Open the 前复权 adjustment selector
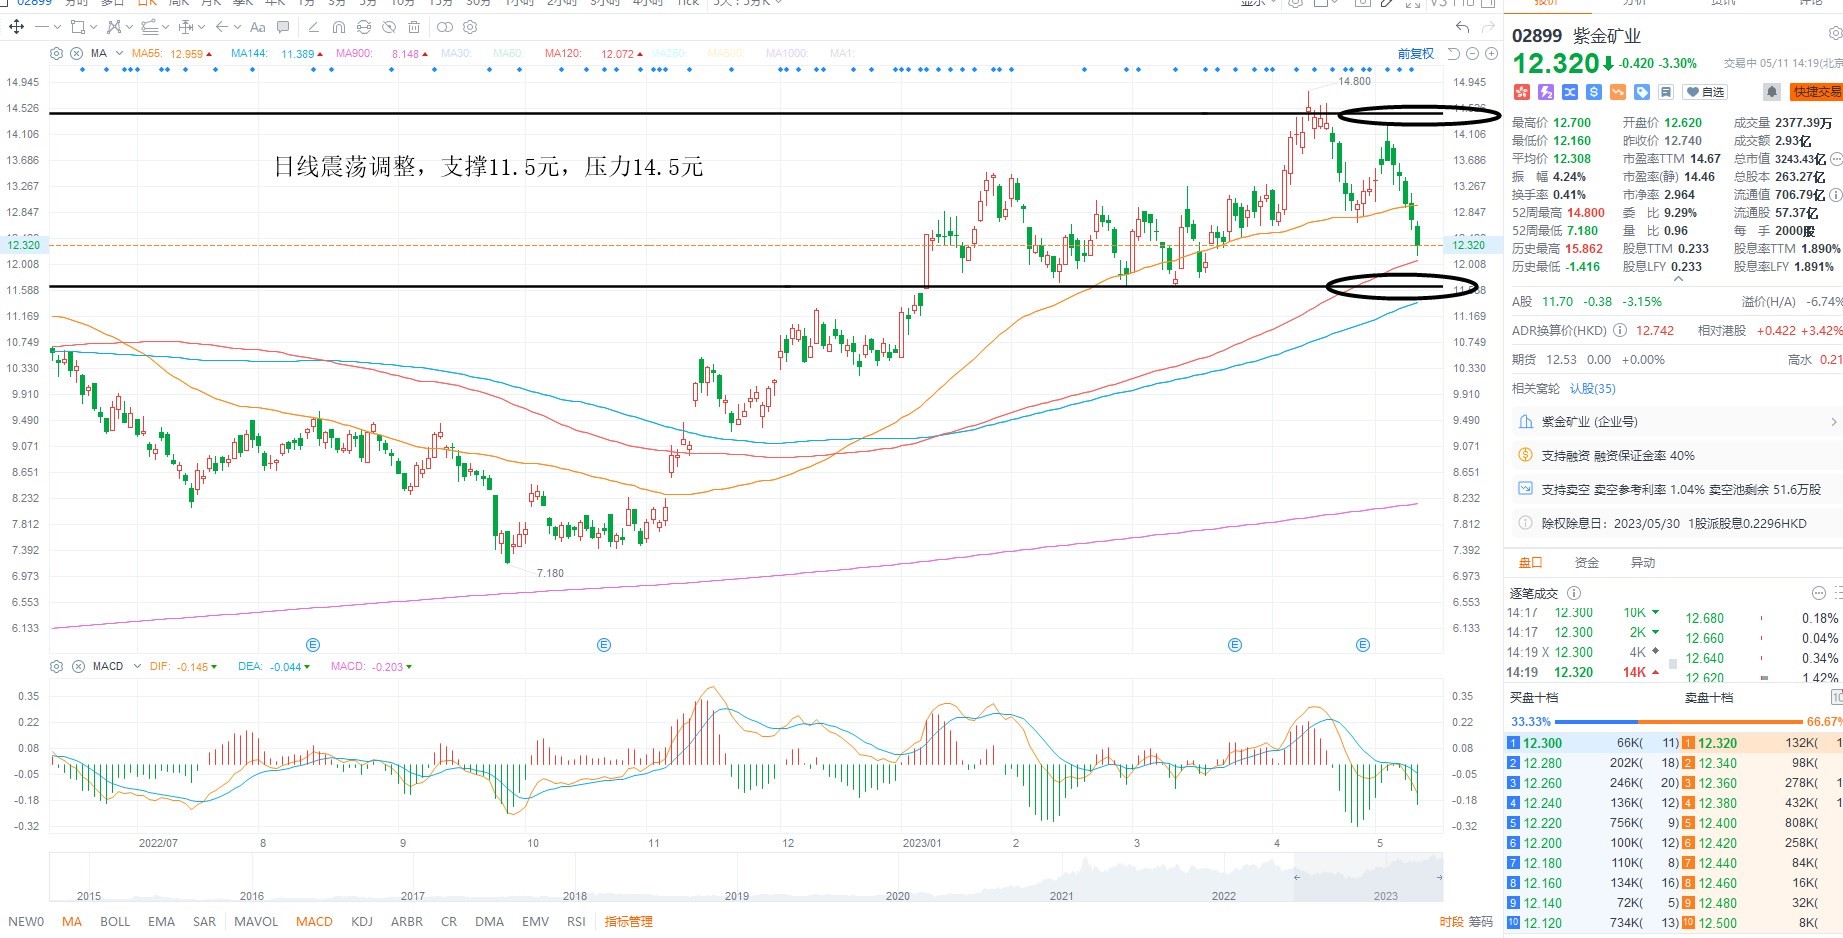 point(1416,53)
